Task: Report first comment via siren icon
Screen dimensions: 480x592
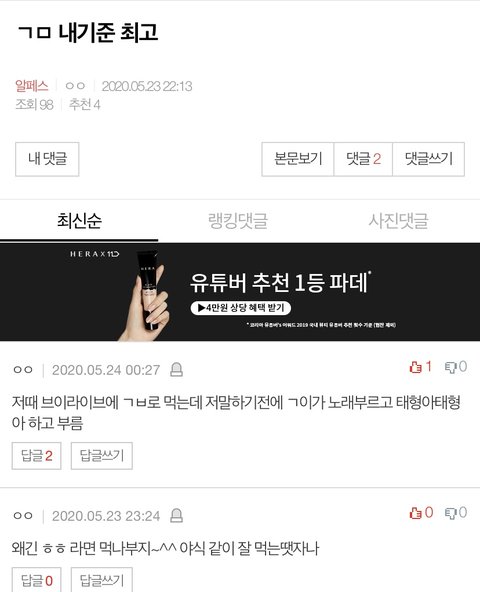Action: (x=176, y=370)
